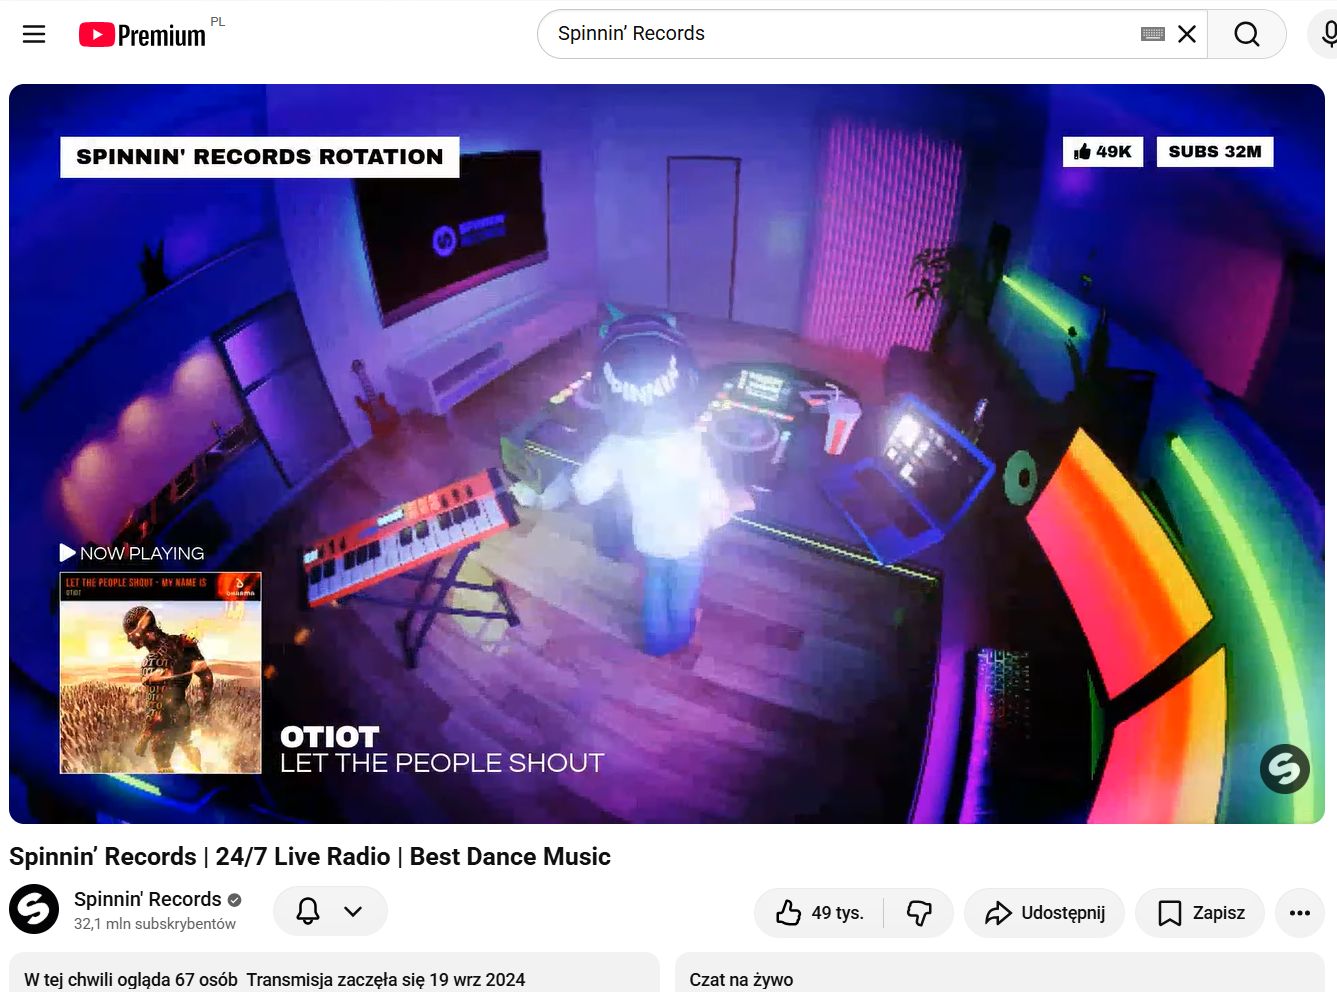1337x992 pixels.
Task: Open the Spinnin' Records channel avatar
Action: pos(34,909)
